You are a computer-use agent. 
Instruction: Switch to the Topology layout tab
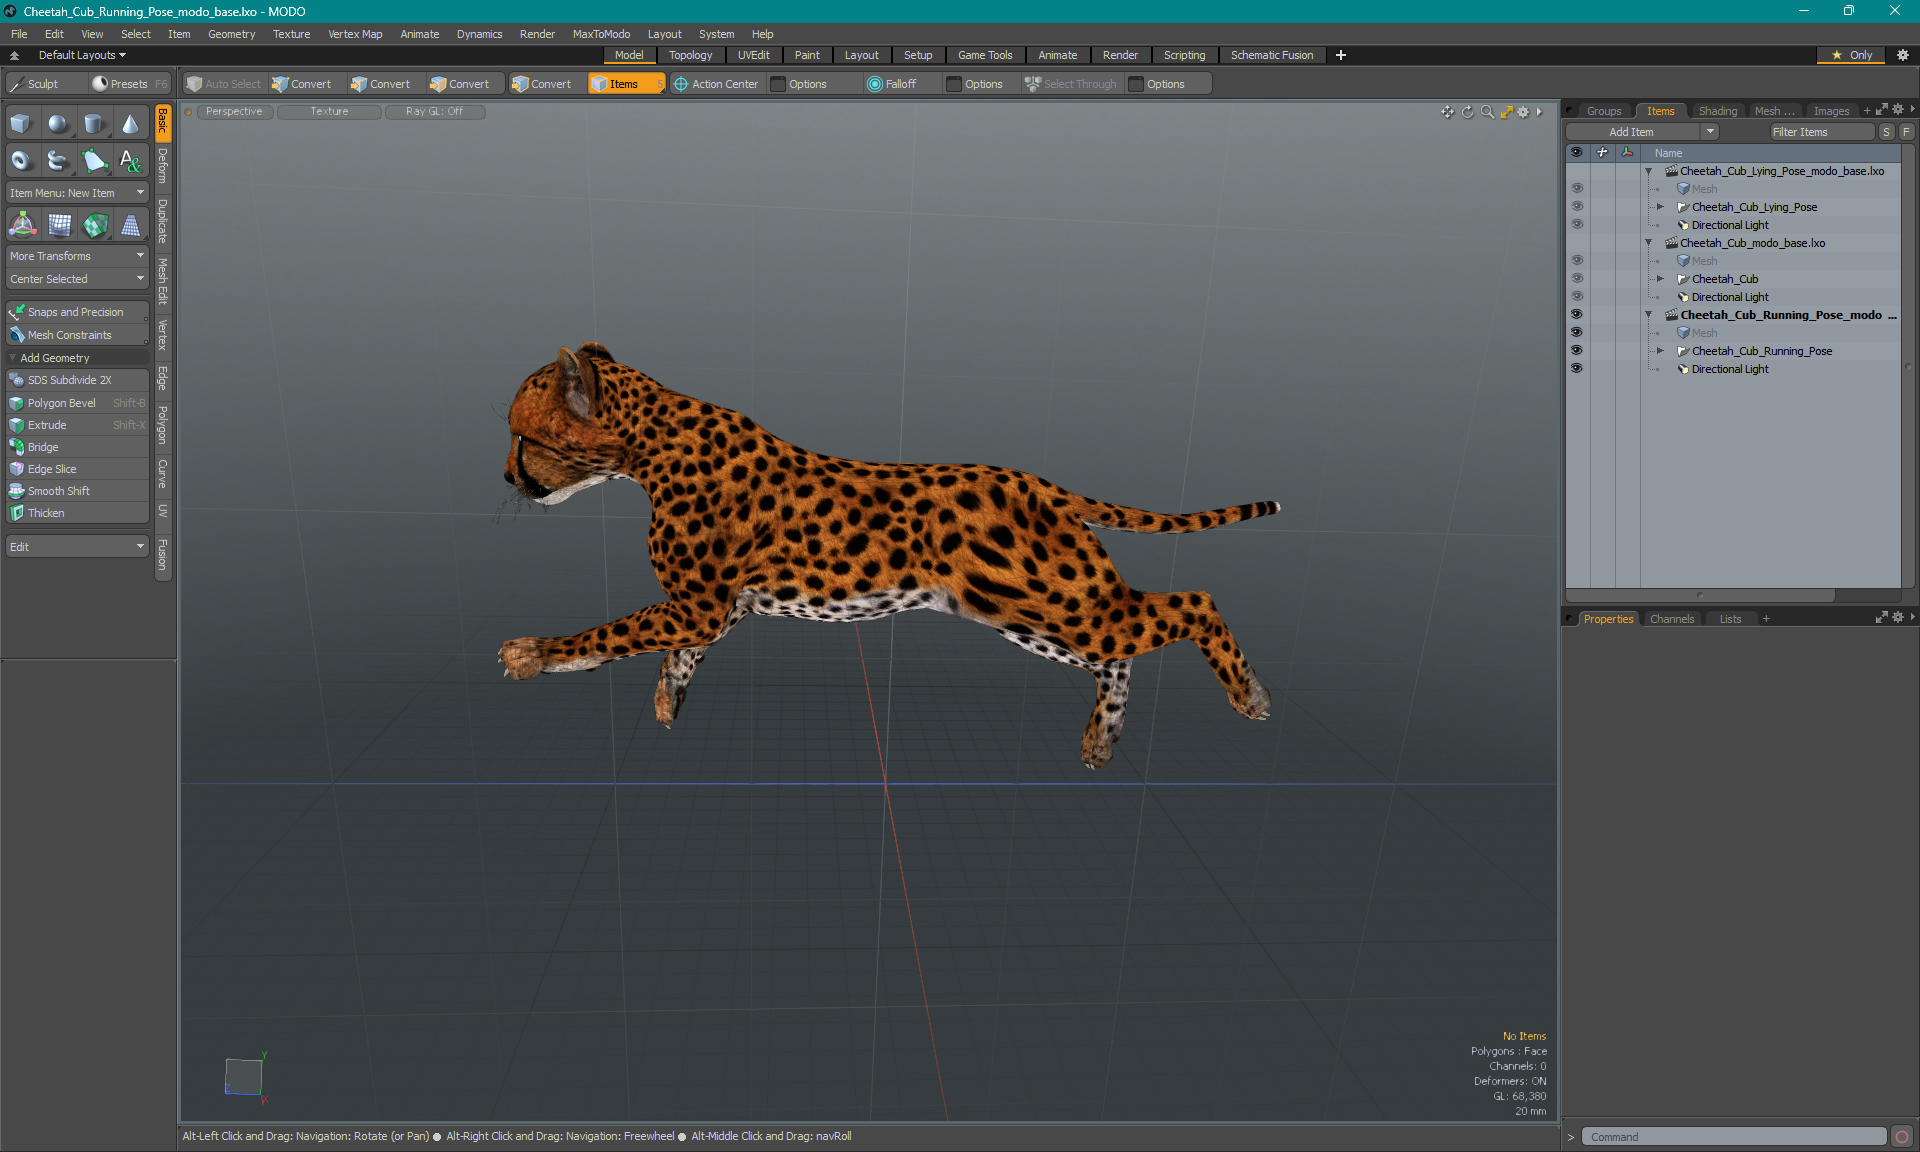tap(690, 55)
